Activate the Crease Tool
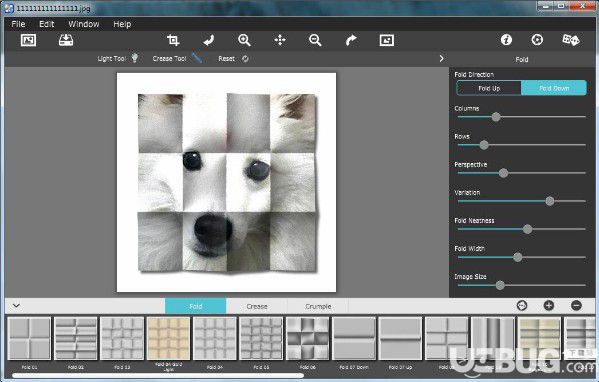599x382 pixels. (176, 58)
